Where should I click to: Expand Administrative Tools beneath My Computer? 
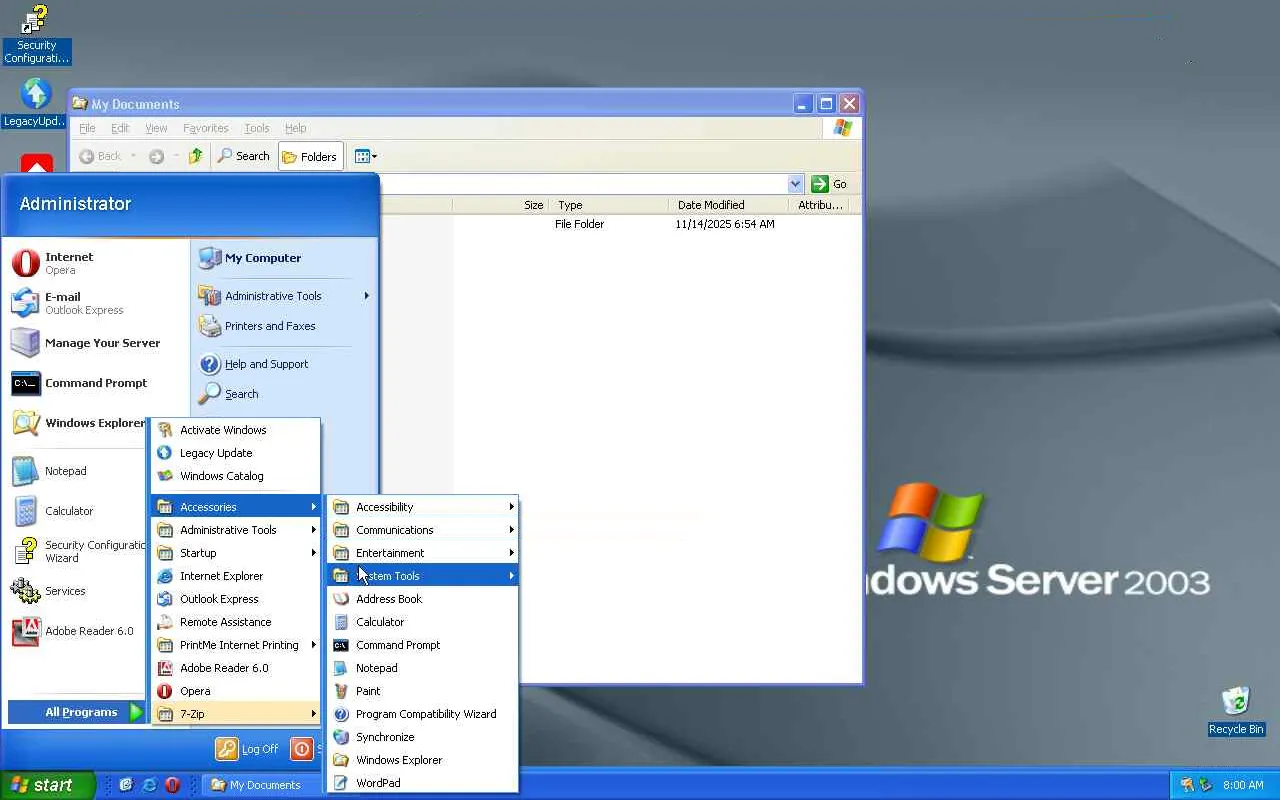pyautogui.click(x=284, y=296)
